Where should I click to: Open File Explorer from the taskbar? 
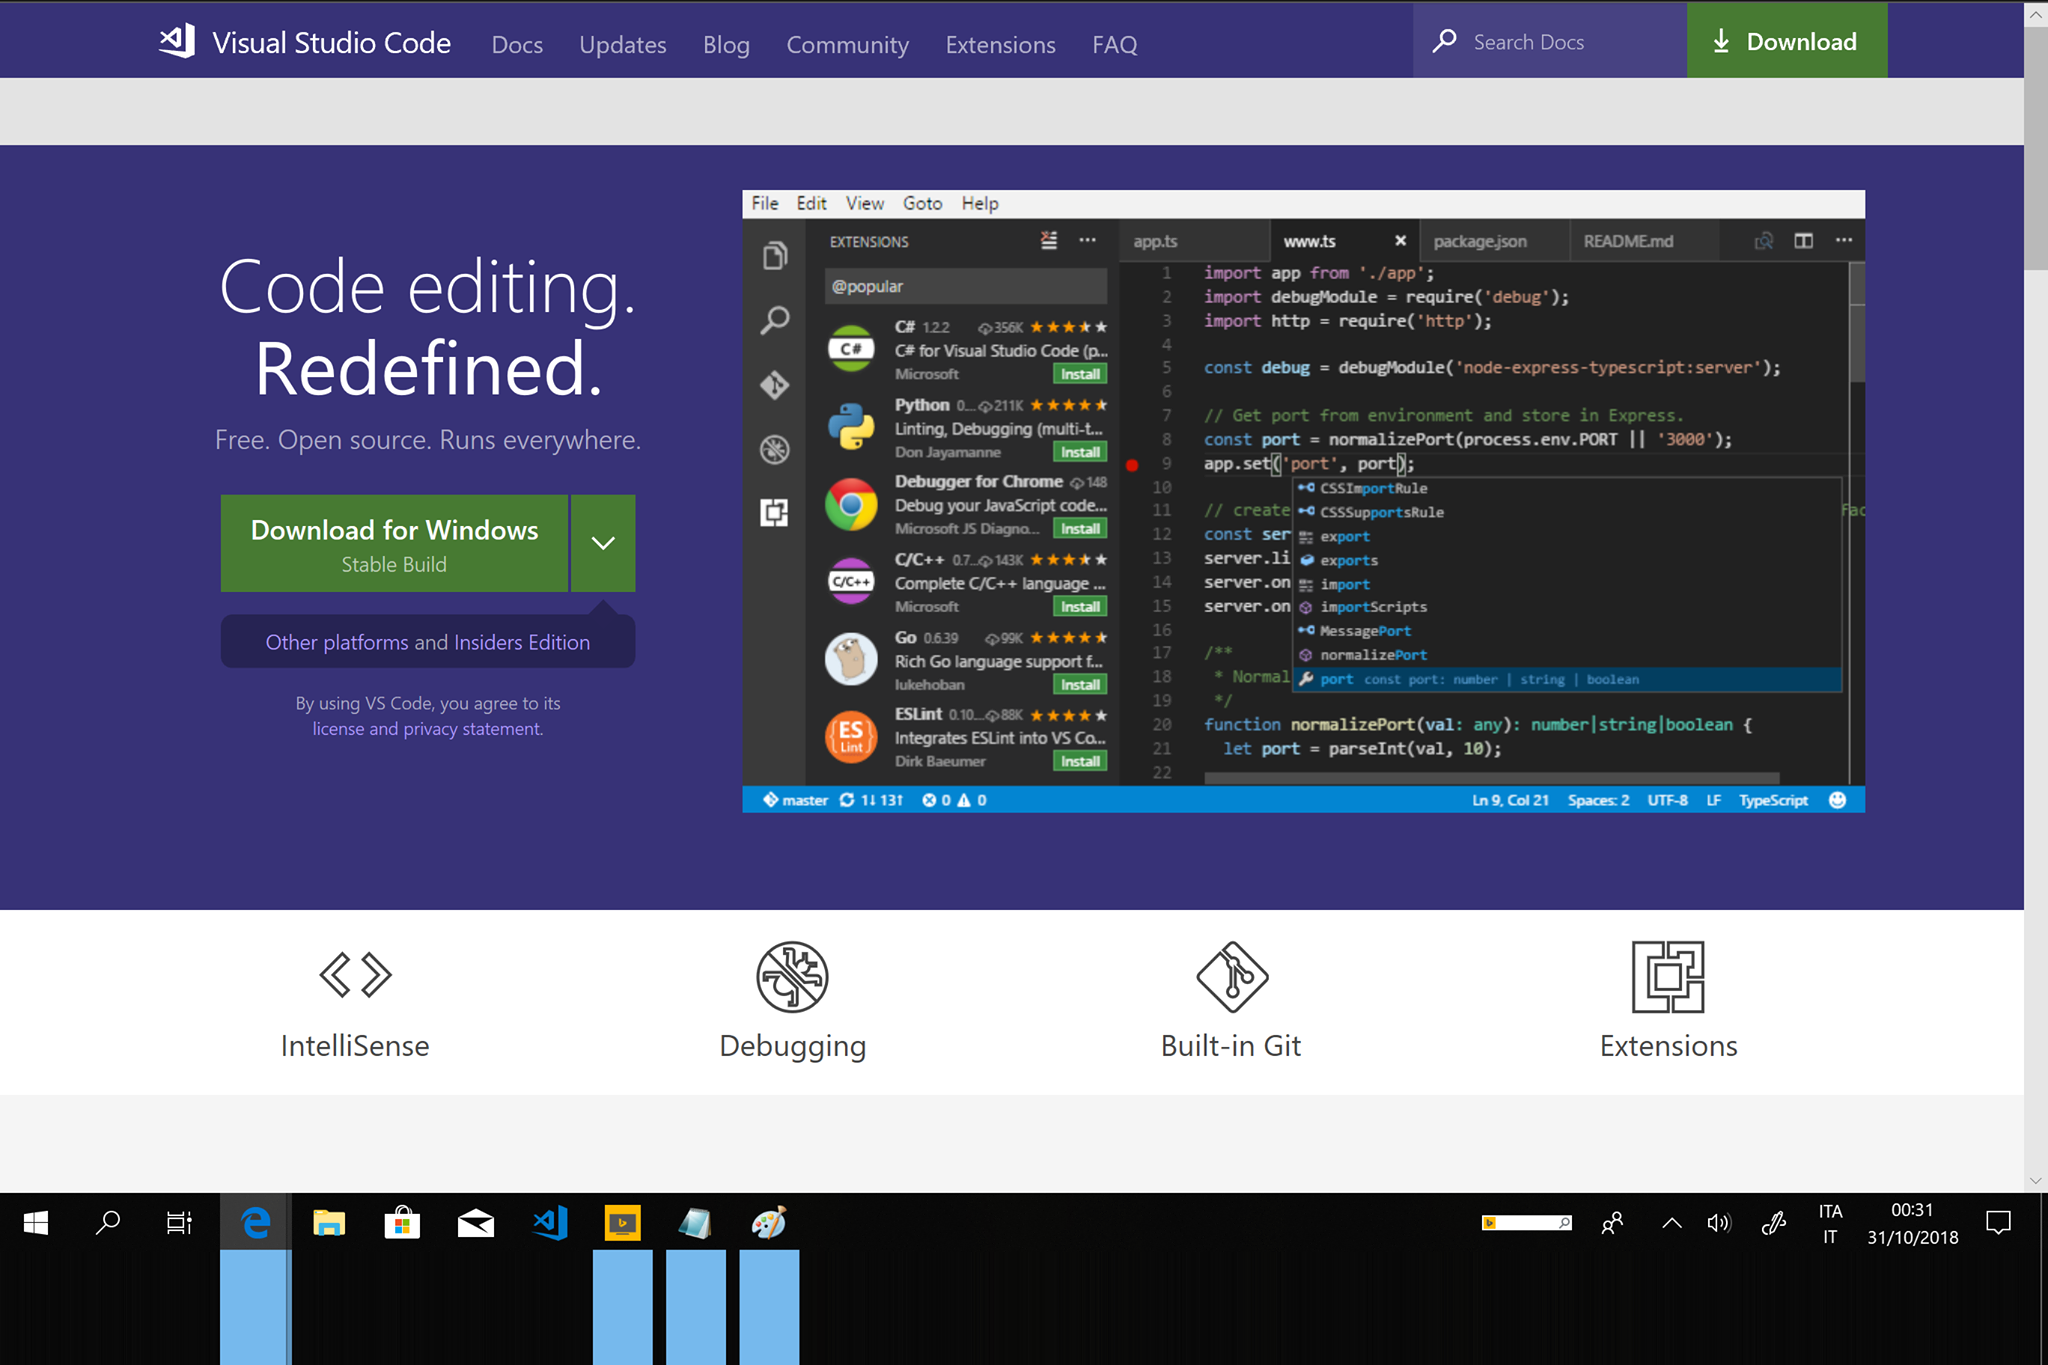coord(329,1222)
